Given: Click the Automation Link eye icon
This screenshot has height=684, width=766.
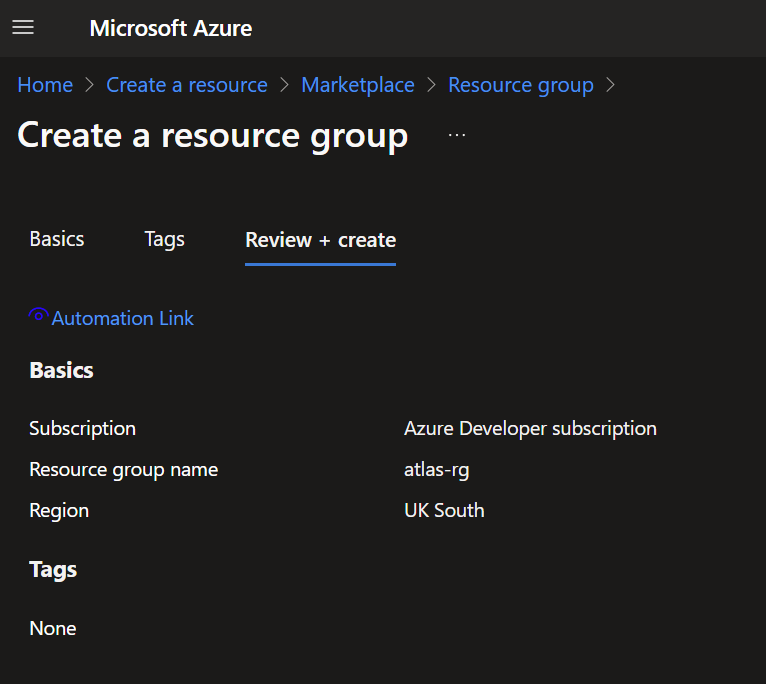Looking at the screenshot, I should pos(39,315).
